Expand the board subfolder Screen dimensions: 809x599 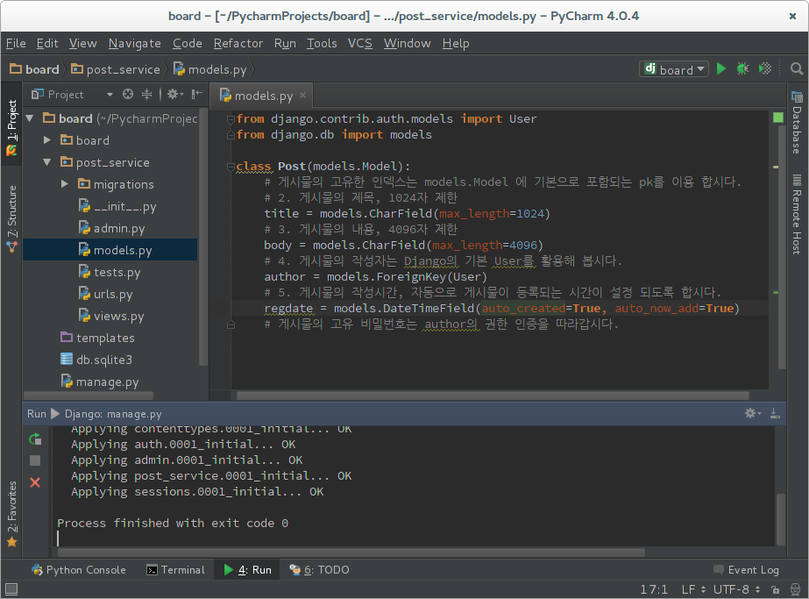(47, 140)
